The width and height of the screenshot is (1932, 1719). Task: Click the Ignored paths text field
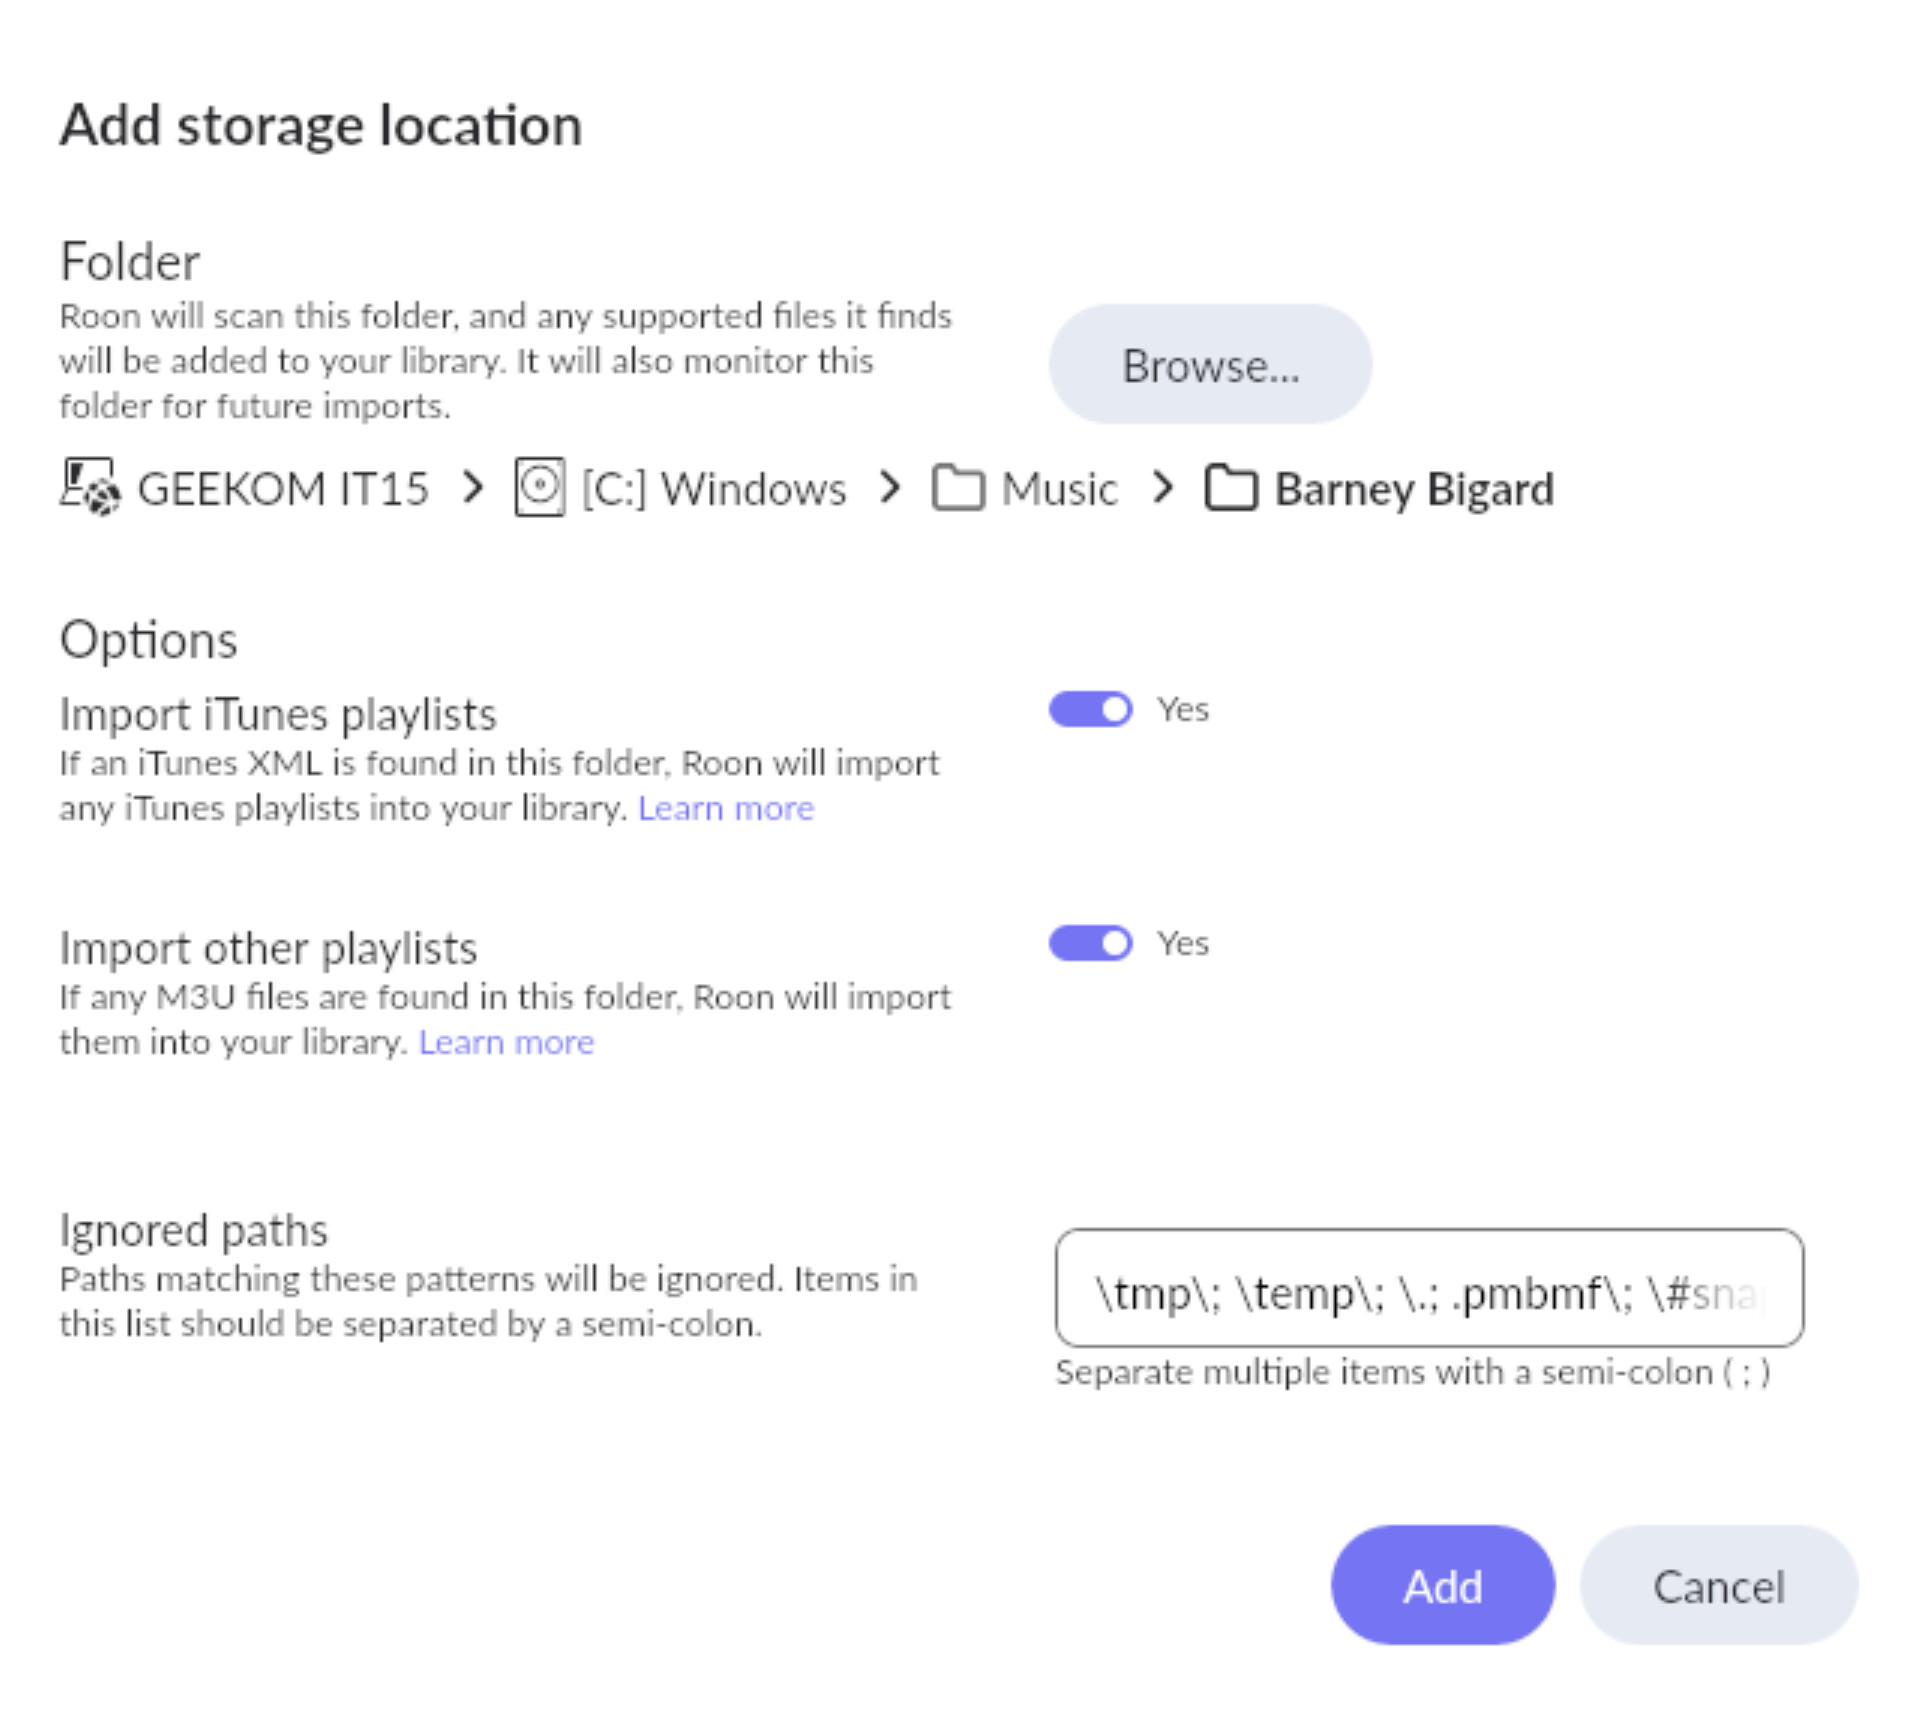pyautogui.click(x=1429, y=1289)
